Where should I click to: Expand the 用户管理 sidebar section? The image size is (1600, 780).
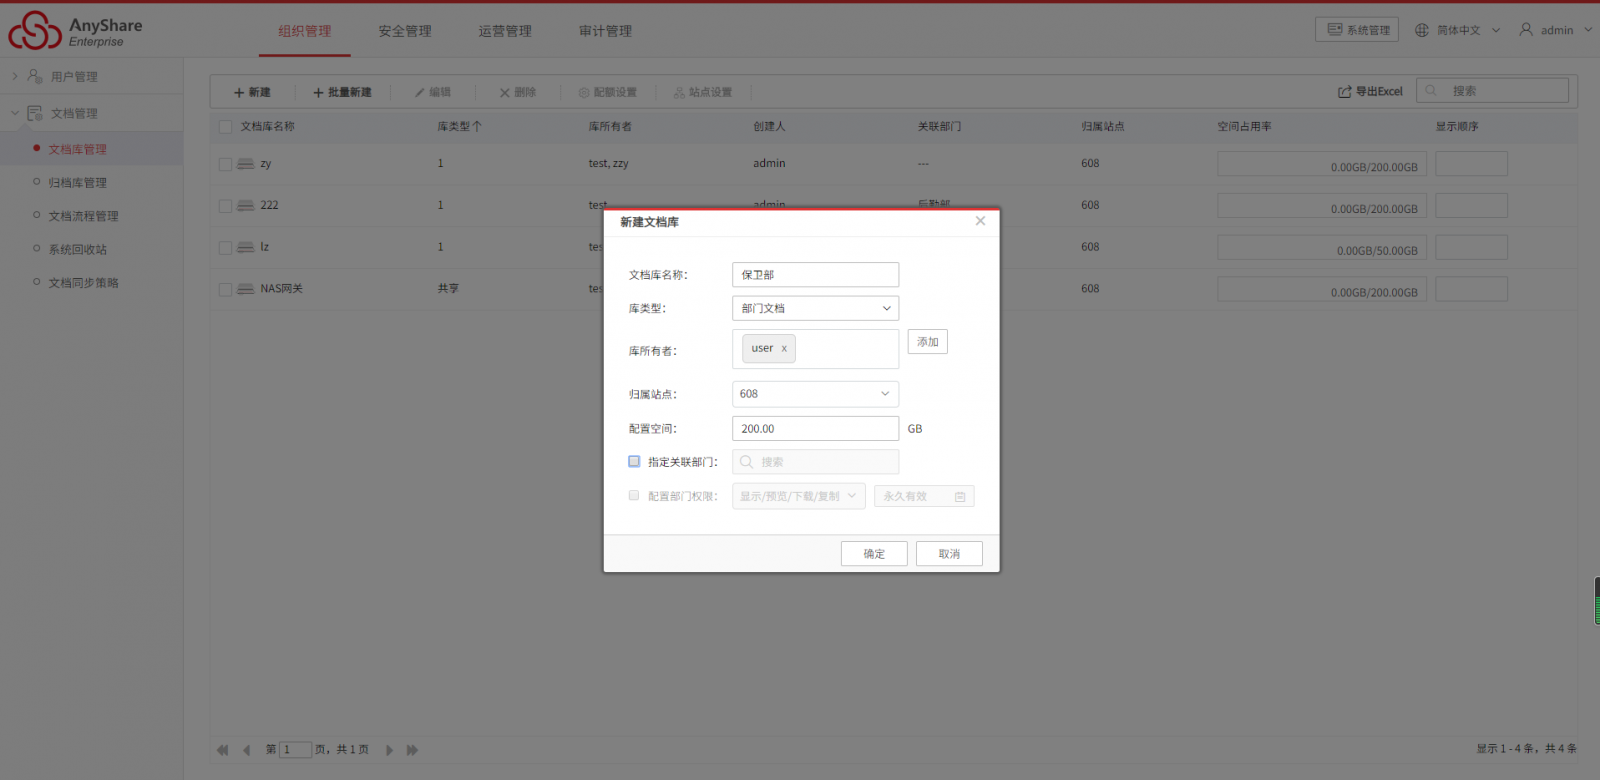click(15, 76)
